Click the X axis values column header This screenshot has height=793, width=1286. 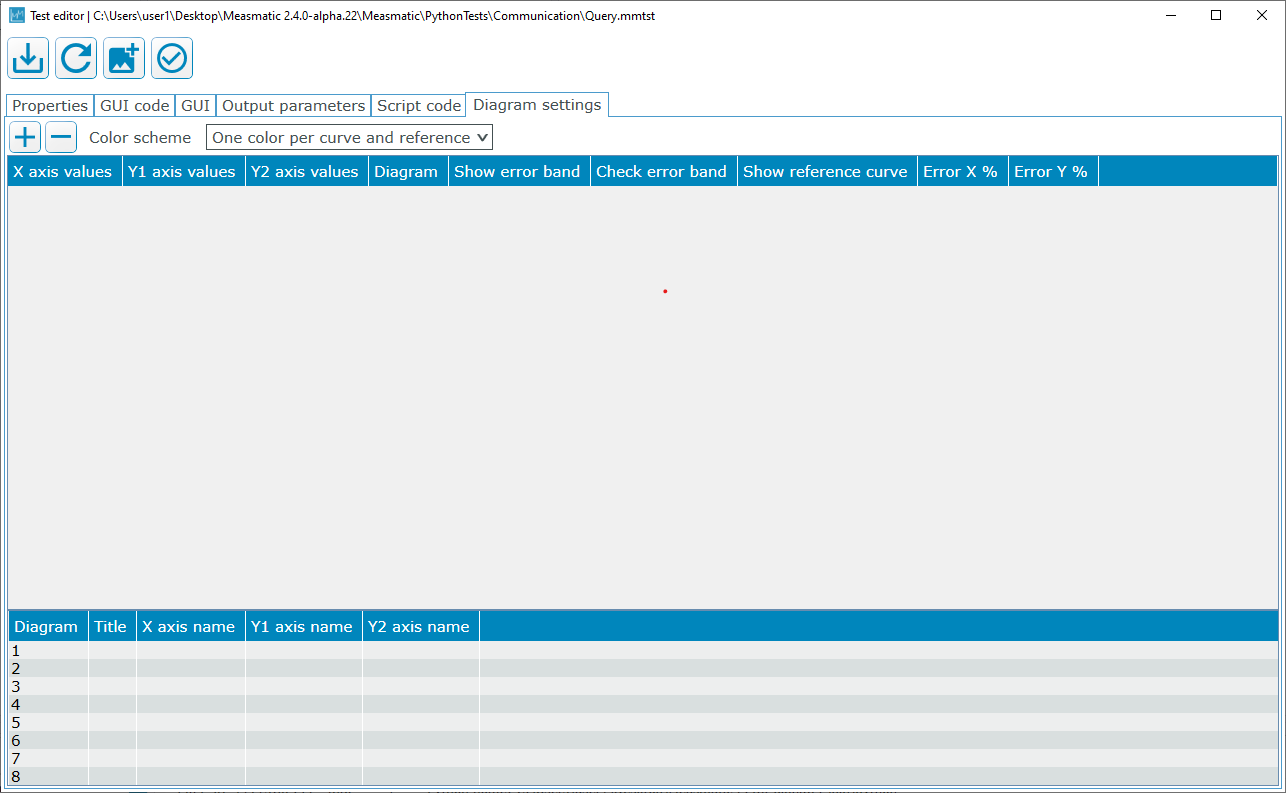65,171
